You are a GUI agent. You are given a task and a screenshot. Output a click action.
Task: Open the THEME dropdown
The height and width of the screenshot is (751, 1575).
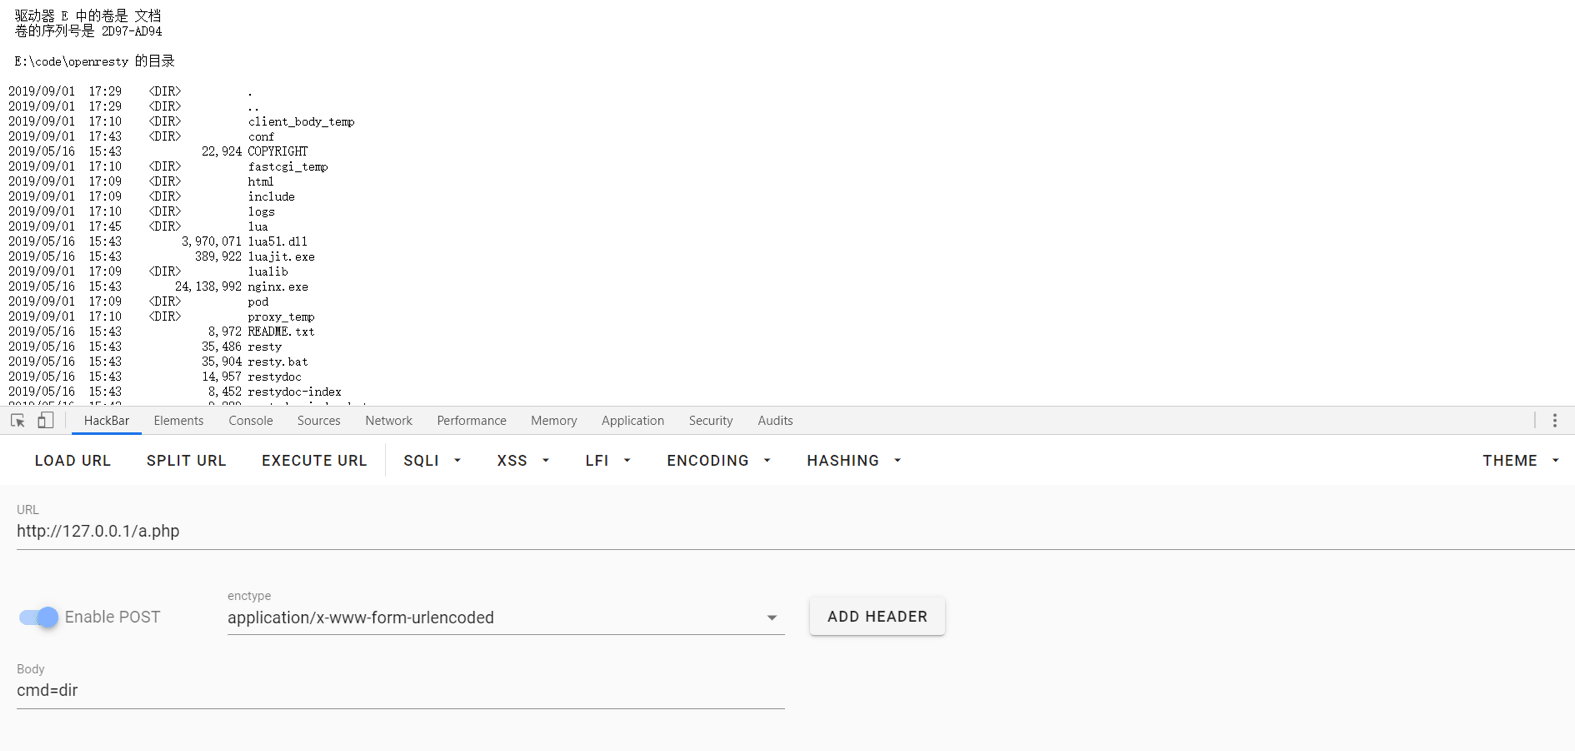pyautogui.click(x=1520, y=461)
